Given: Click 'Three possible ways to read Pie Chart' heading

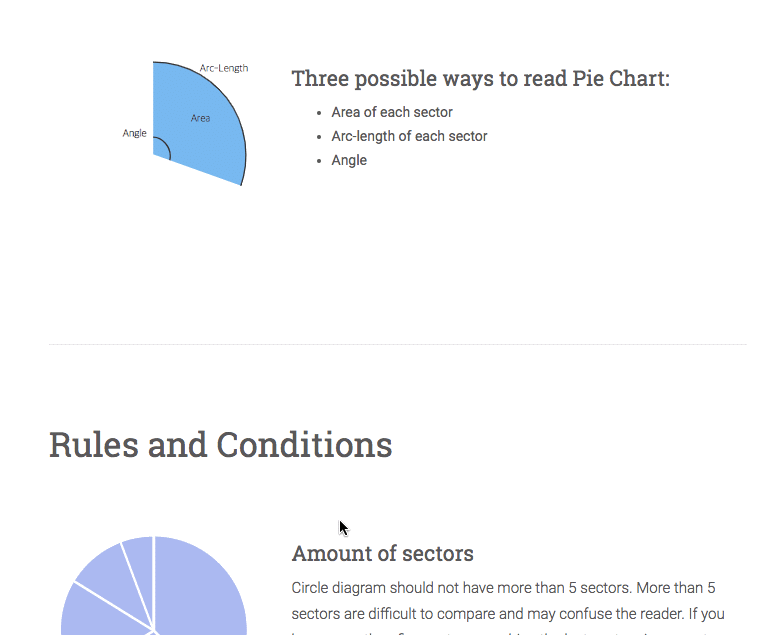Looking at the screenshot, I should coord(480,79).
